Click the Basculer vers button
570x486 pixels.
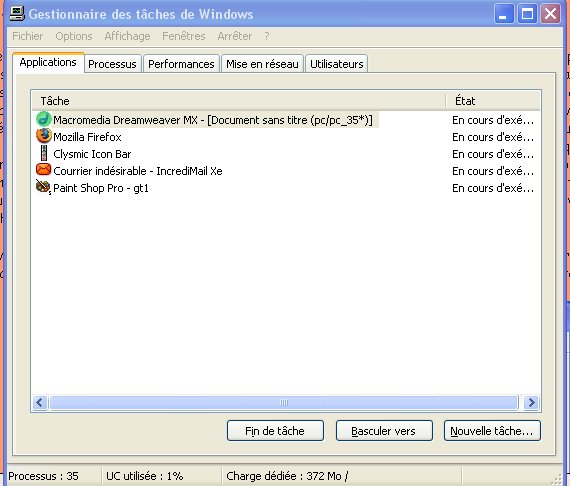click(384, 431)
